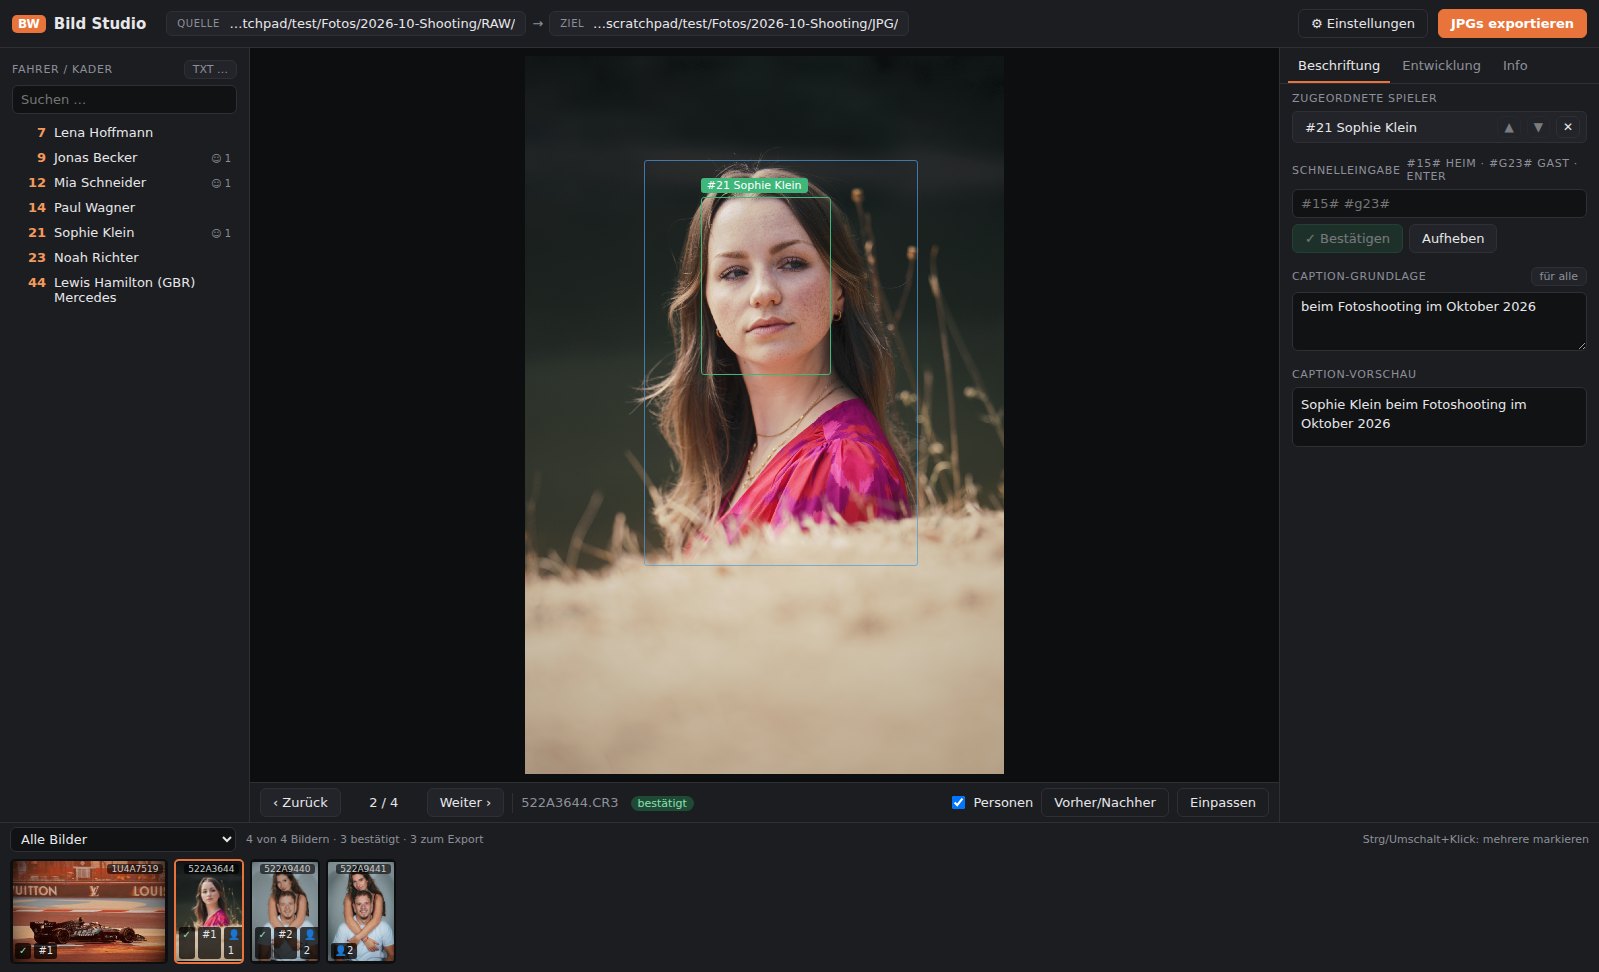Click the face count icon next to Jonas Becker
The width and height of the screenshot is (1599, 972).
[x=221, y=158]
